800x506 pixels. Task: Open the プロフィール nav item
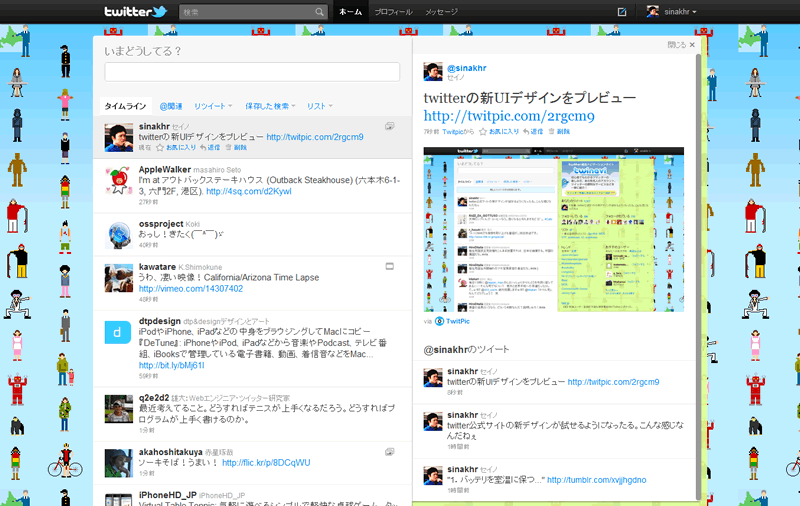(x=393, y=12)
